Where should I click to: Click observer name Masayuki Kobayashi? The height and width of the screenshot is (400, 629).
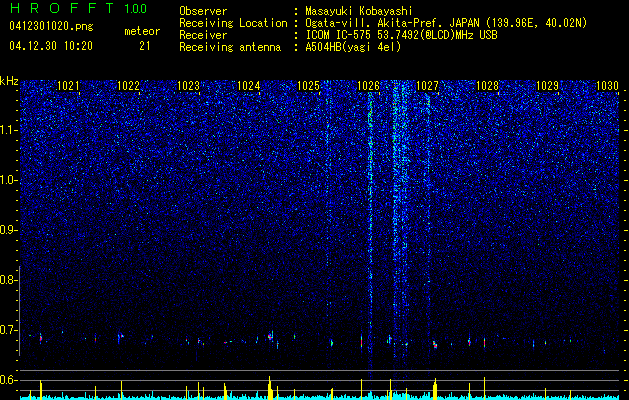click(359, 11)
